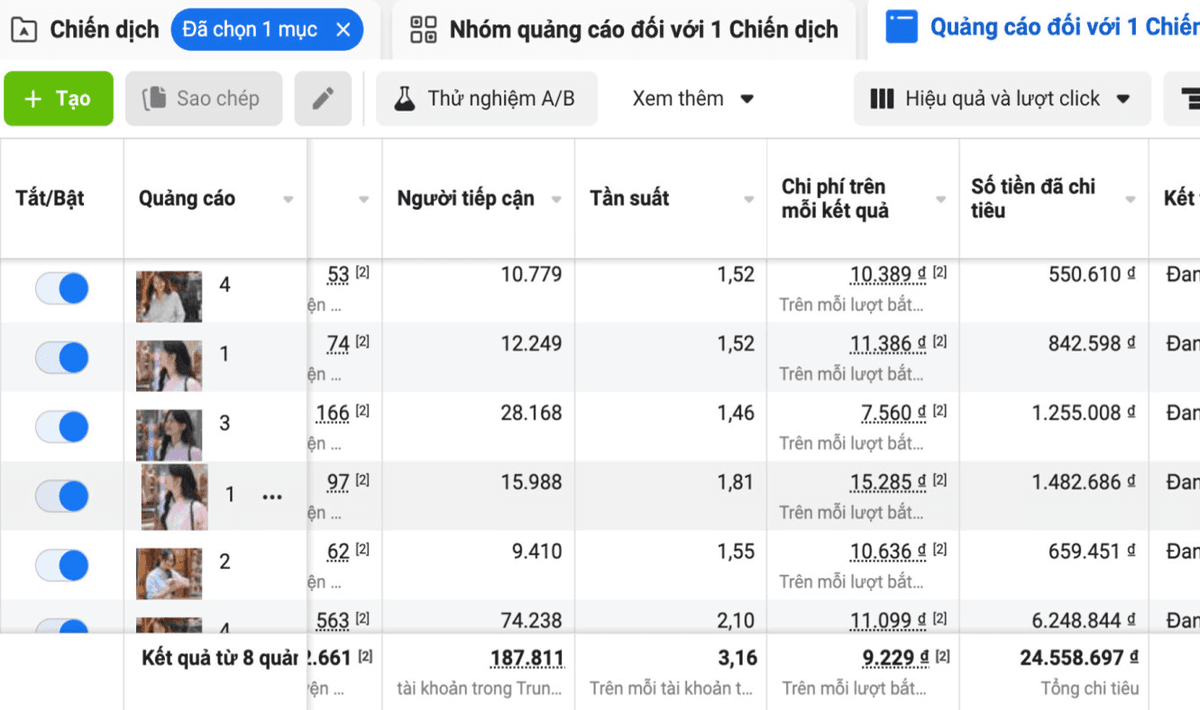
Task: Open the Người tiếp cận column sort menu
Action: (x=557, y=200)
